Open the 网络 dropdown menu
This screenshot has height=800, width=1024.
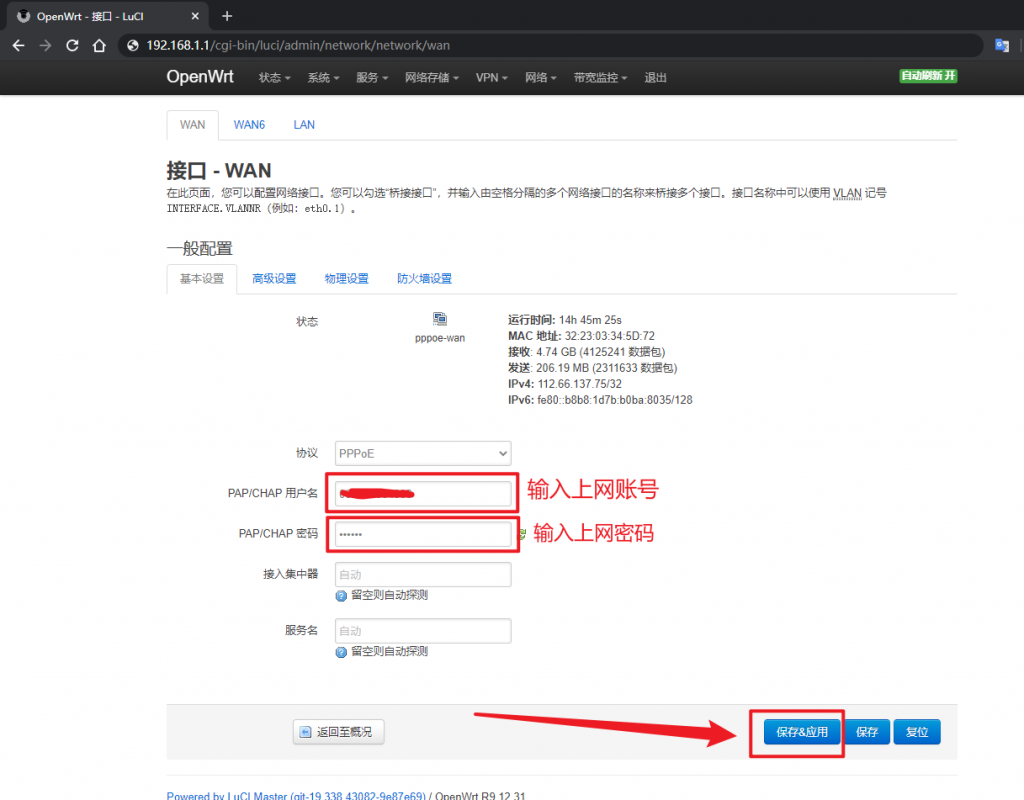[541, 78]
